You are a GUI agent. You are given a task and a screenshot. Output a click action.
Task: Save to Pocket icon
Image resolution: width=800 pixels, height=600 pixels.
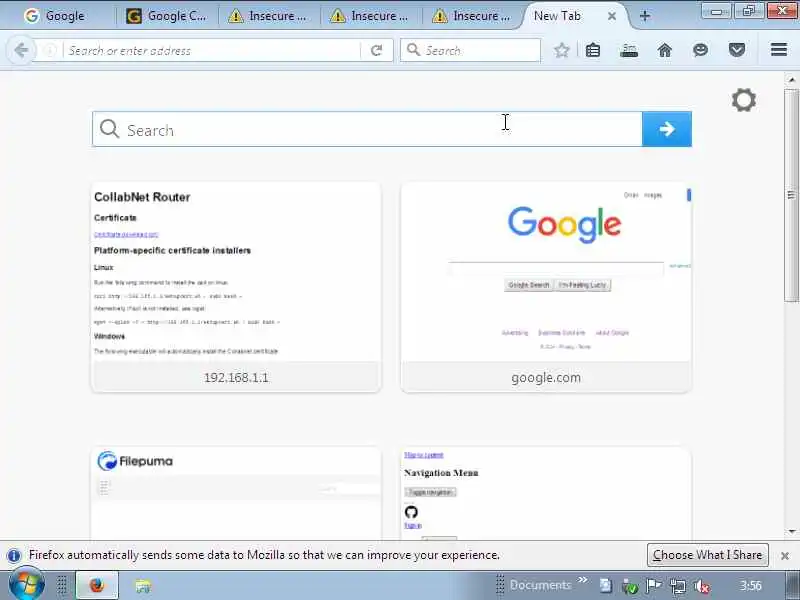click(737, 50)
